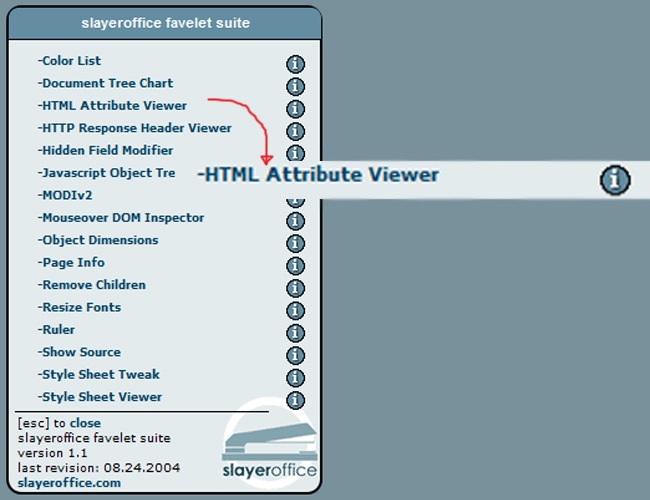
Task: Open the Page Info favelet
Action: 71,262
